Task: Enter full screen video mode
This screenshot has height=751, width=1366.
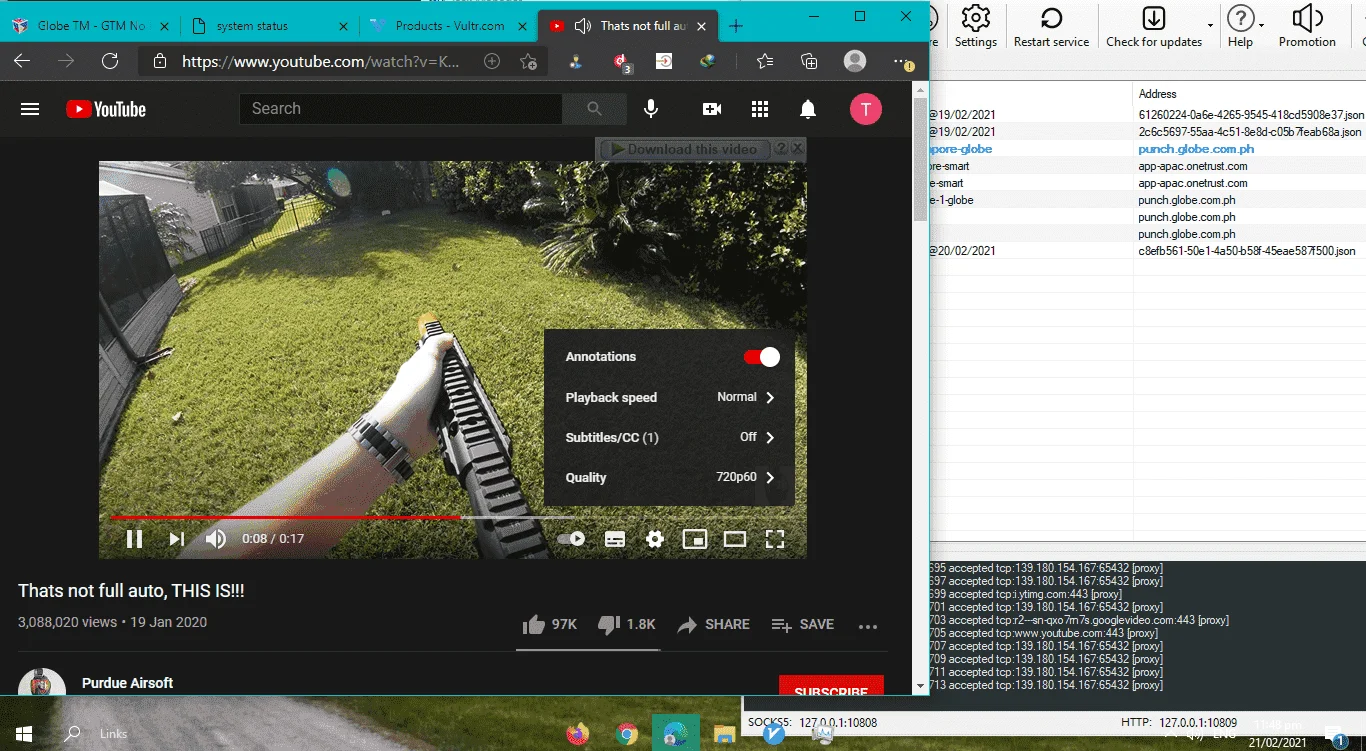Action: pyautogui.click(x=775, y=539)
